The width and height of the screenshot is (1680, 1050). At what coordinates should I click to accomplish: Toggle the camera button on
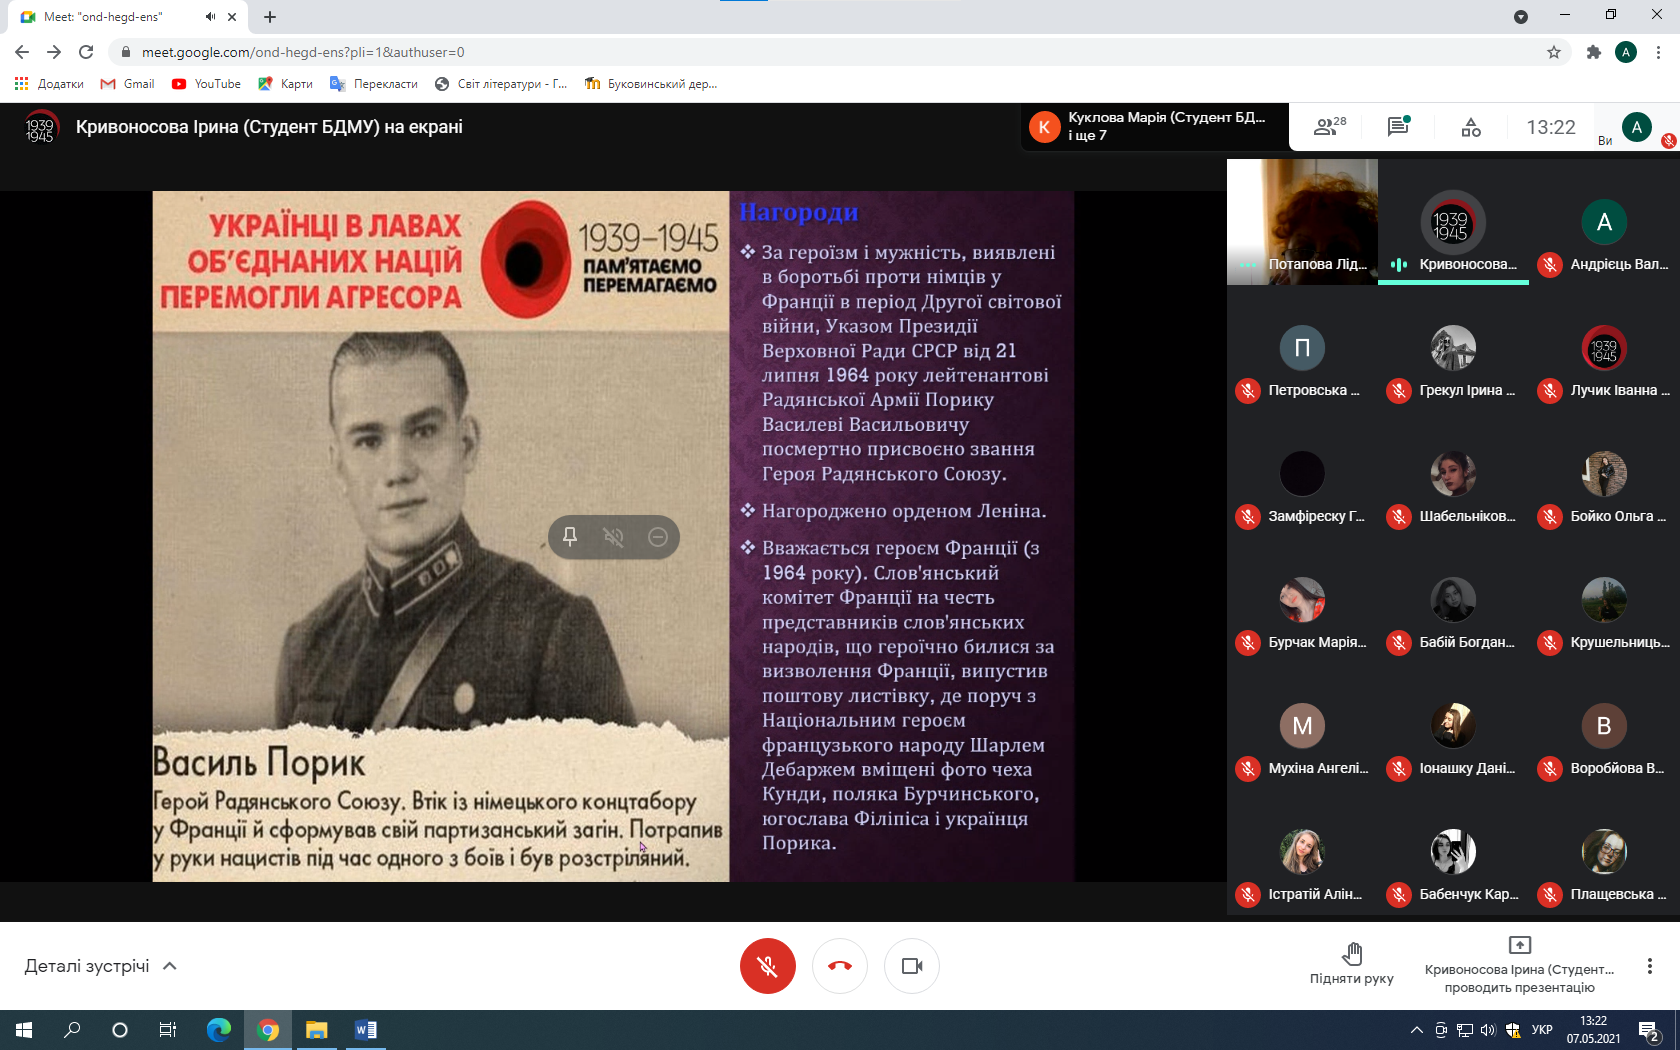coord(912,966)
